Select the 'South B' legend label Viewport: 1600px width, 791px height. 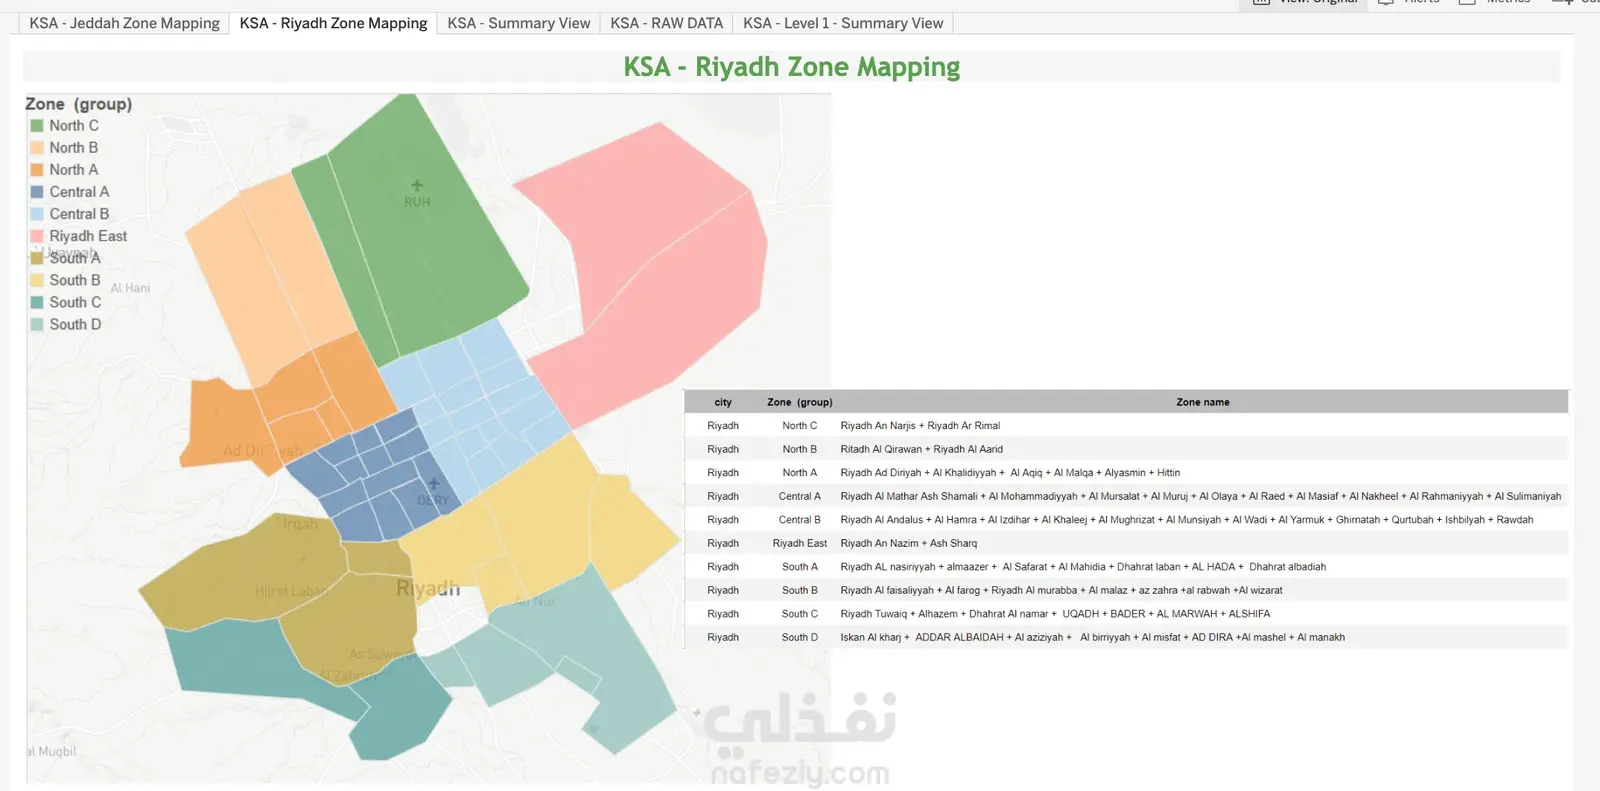pyautogui.click(x=75, y=280)
